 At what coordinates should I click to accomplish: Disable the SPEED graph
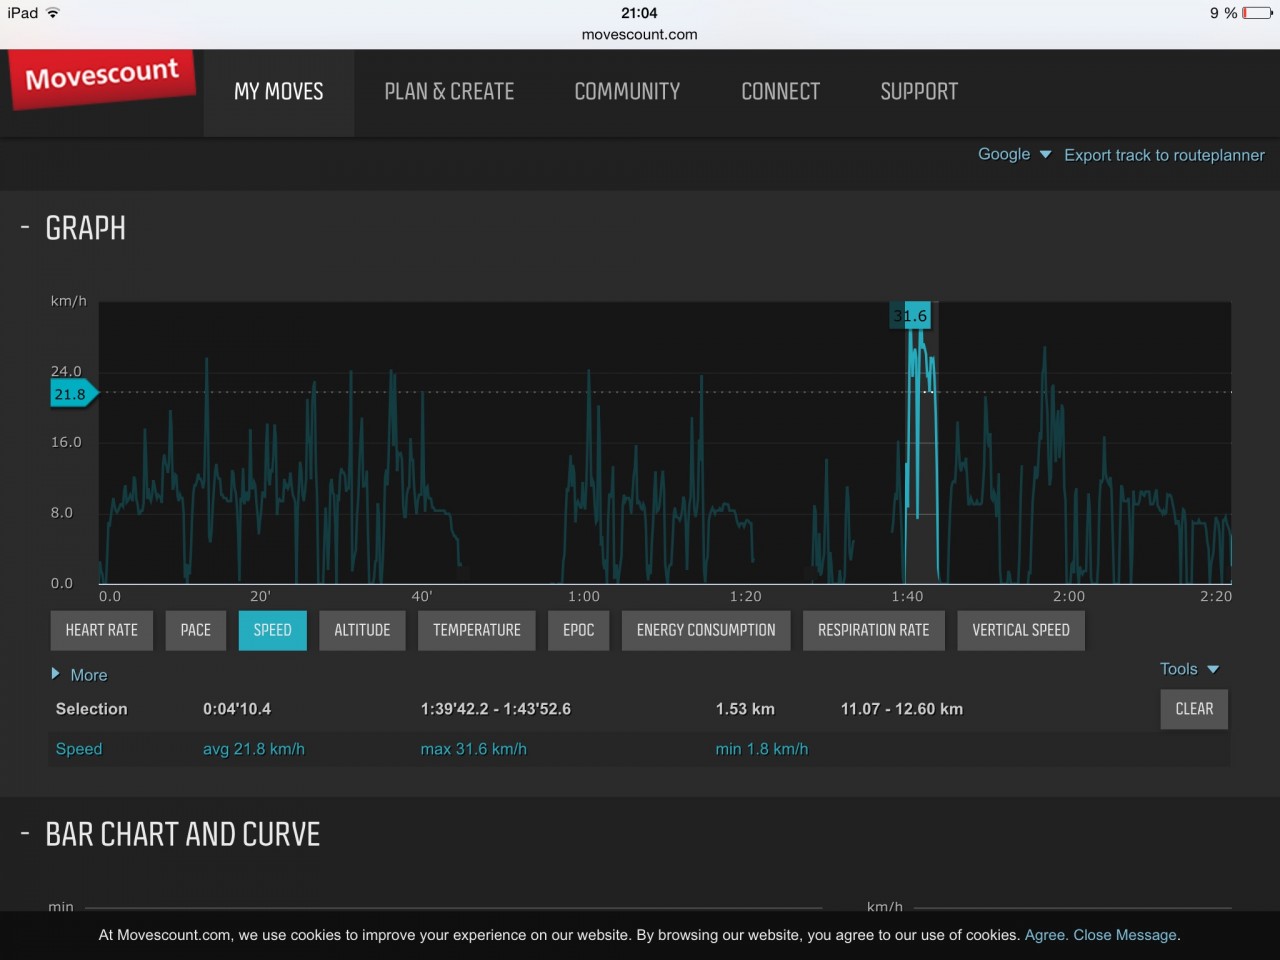point(272,630)
